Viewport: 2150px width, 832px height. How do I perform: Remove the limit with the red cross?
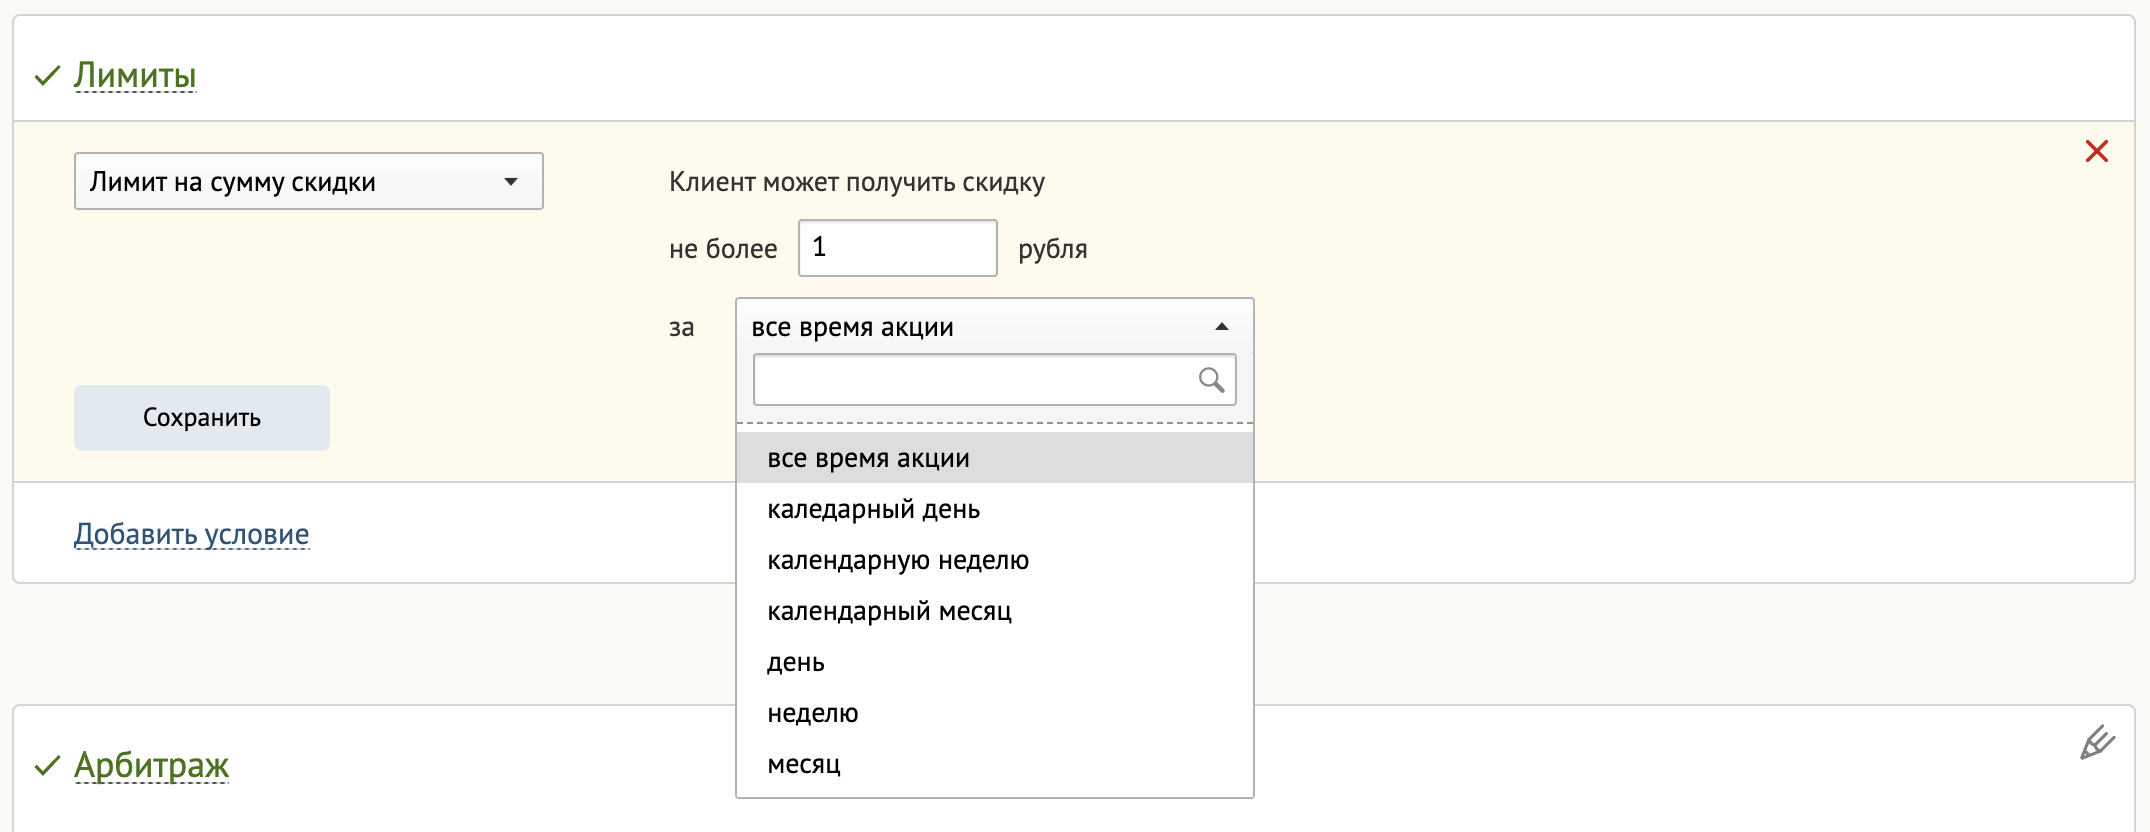pos(2097,151)
